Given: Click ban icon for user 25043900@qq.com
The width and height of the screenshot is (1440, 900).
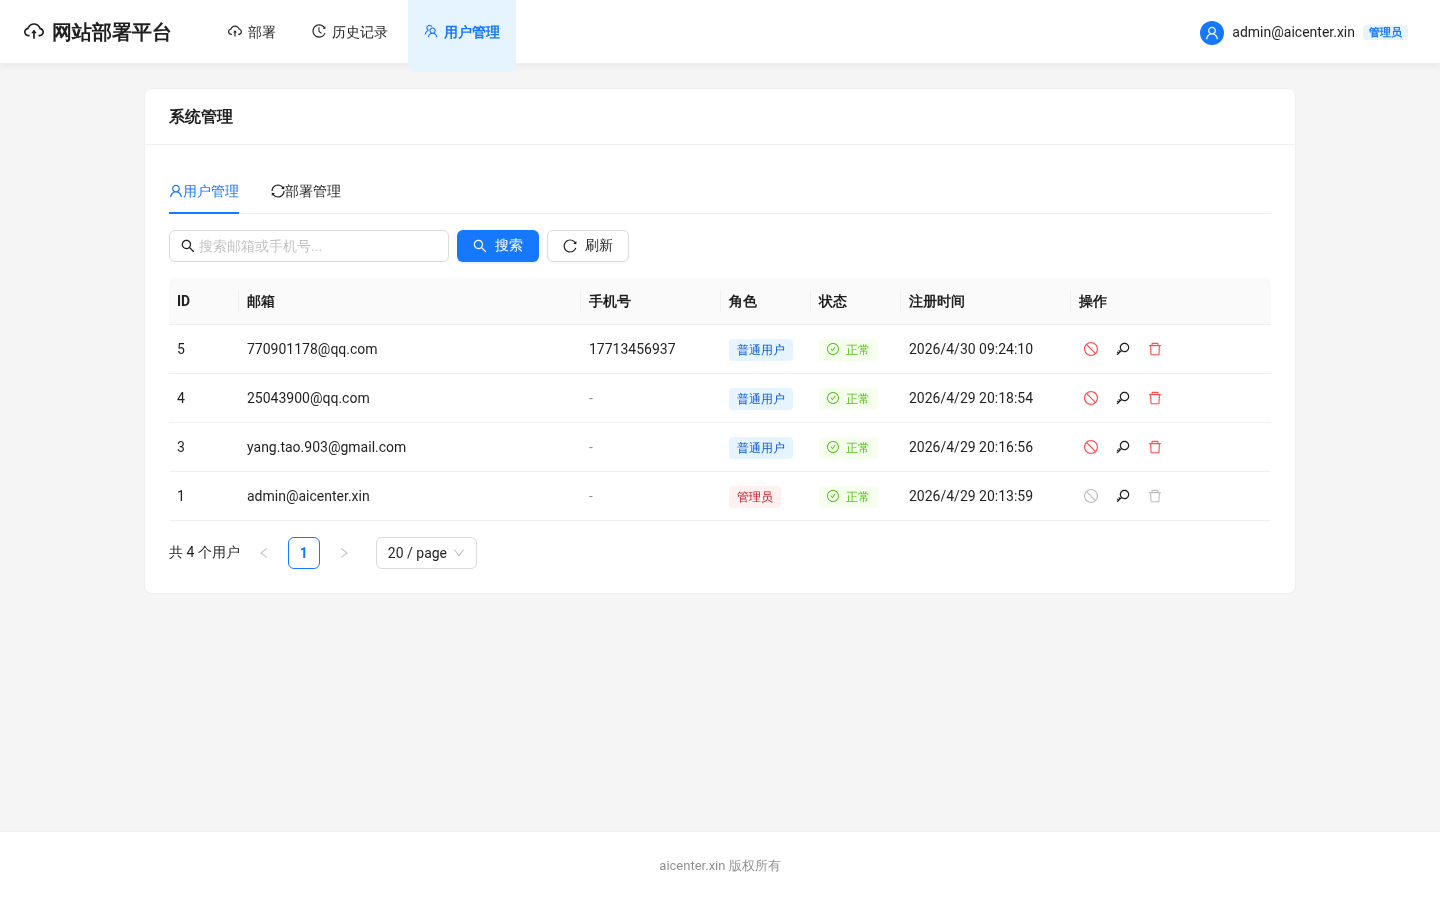Looking at the screenshot, I should pyautogui.click(x=1091, y=398).
